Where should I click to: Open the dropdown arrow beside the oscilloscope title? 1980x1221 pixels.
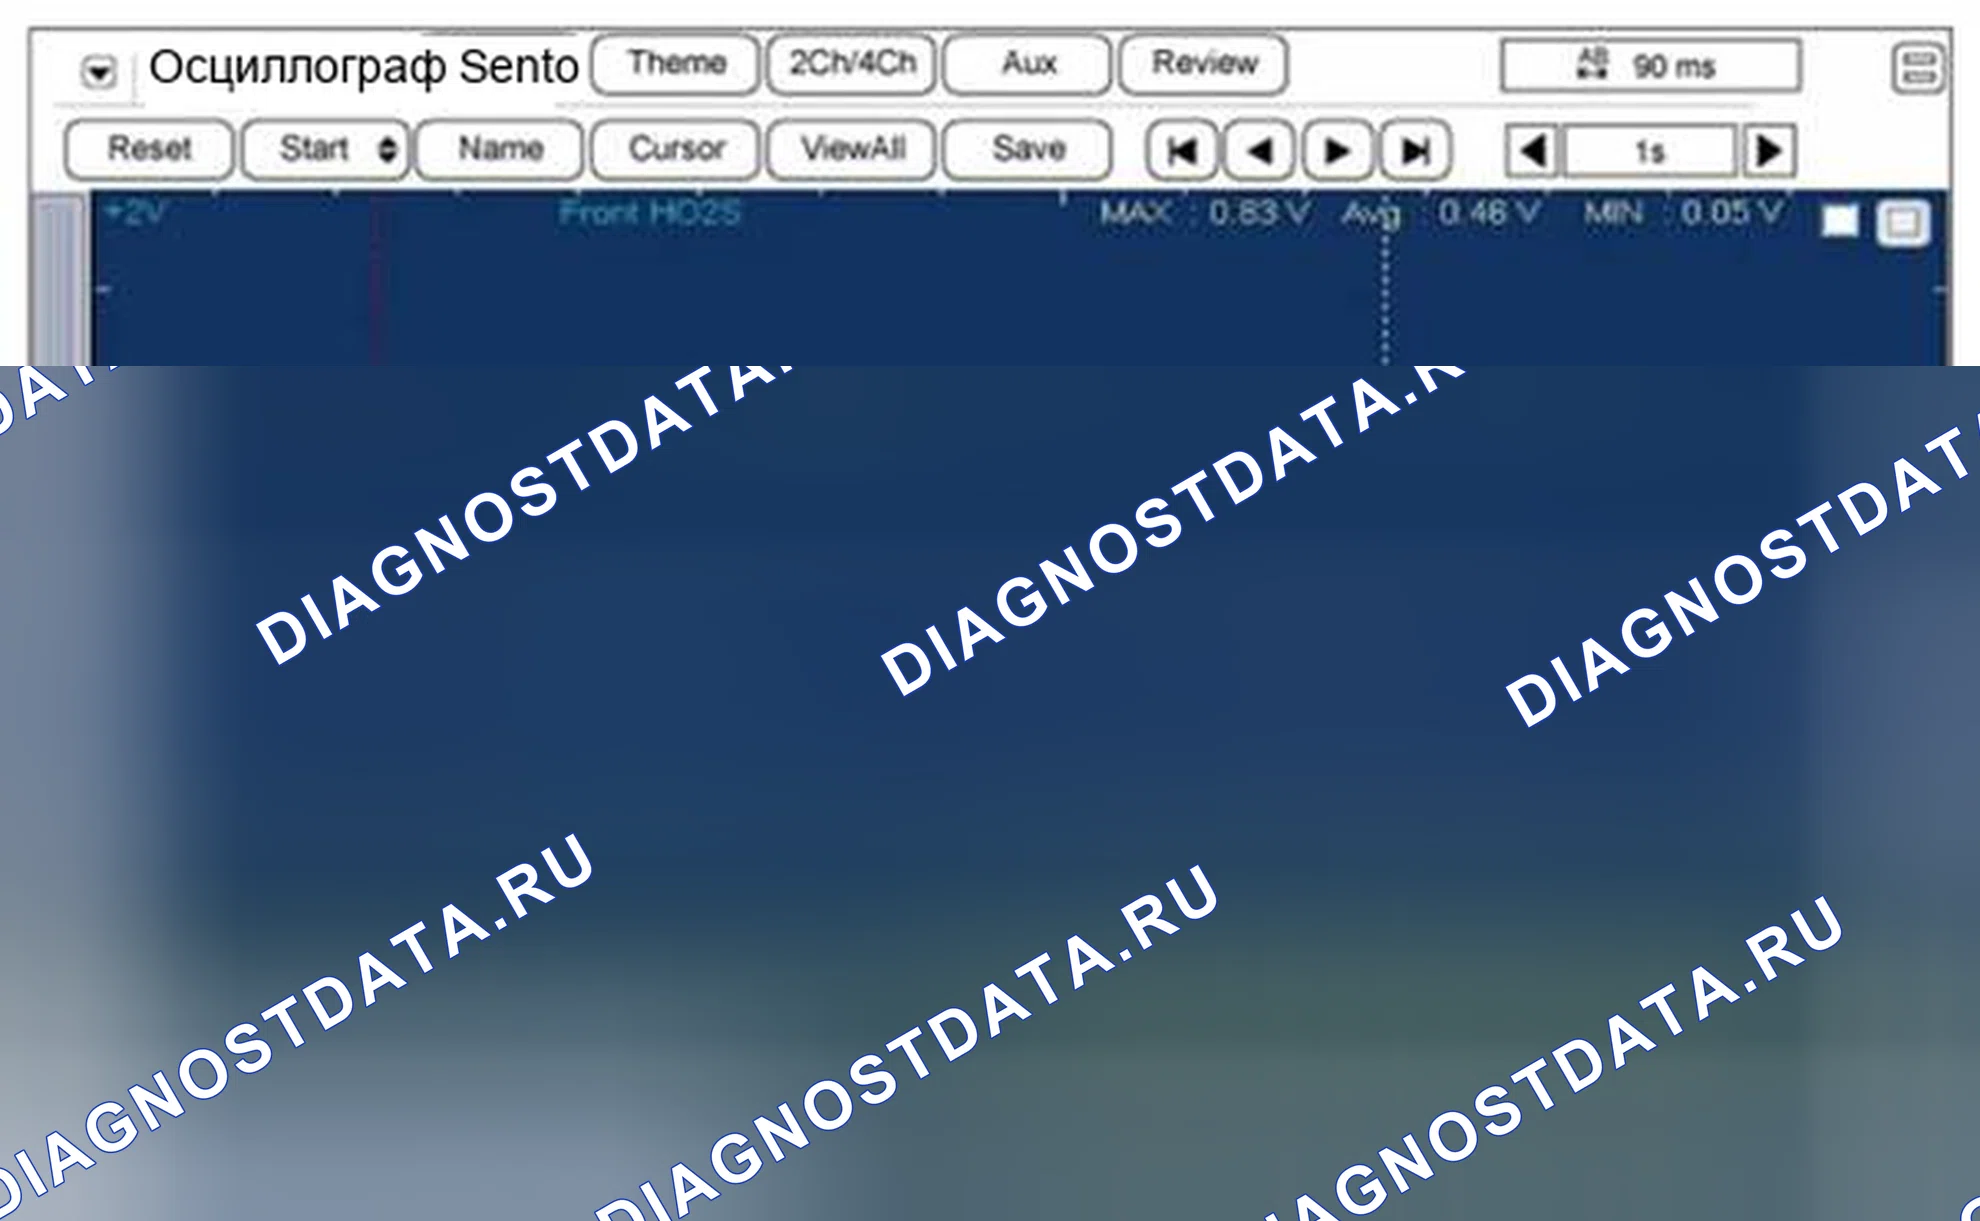[x=99, y=71]
